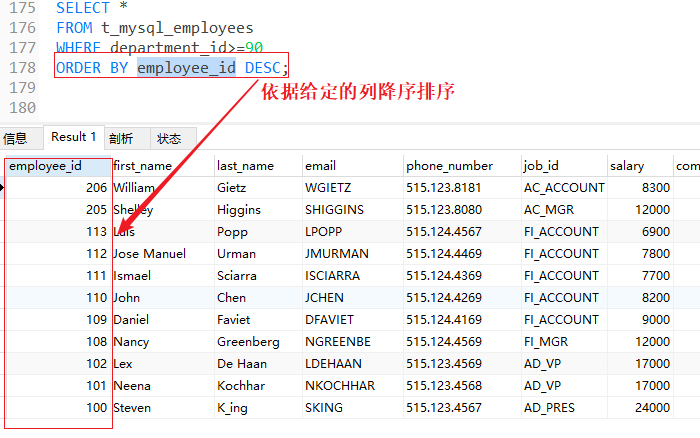Image resolution: width=700 pixels, height=438 pixels.
Task: Click first name cell Jose Manuel
Action: (x=162, y=254)
